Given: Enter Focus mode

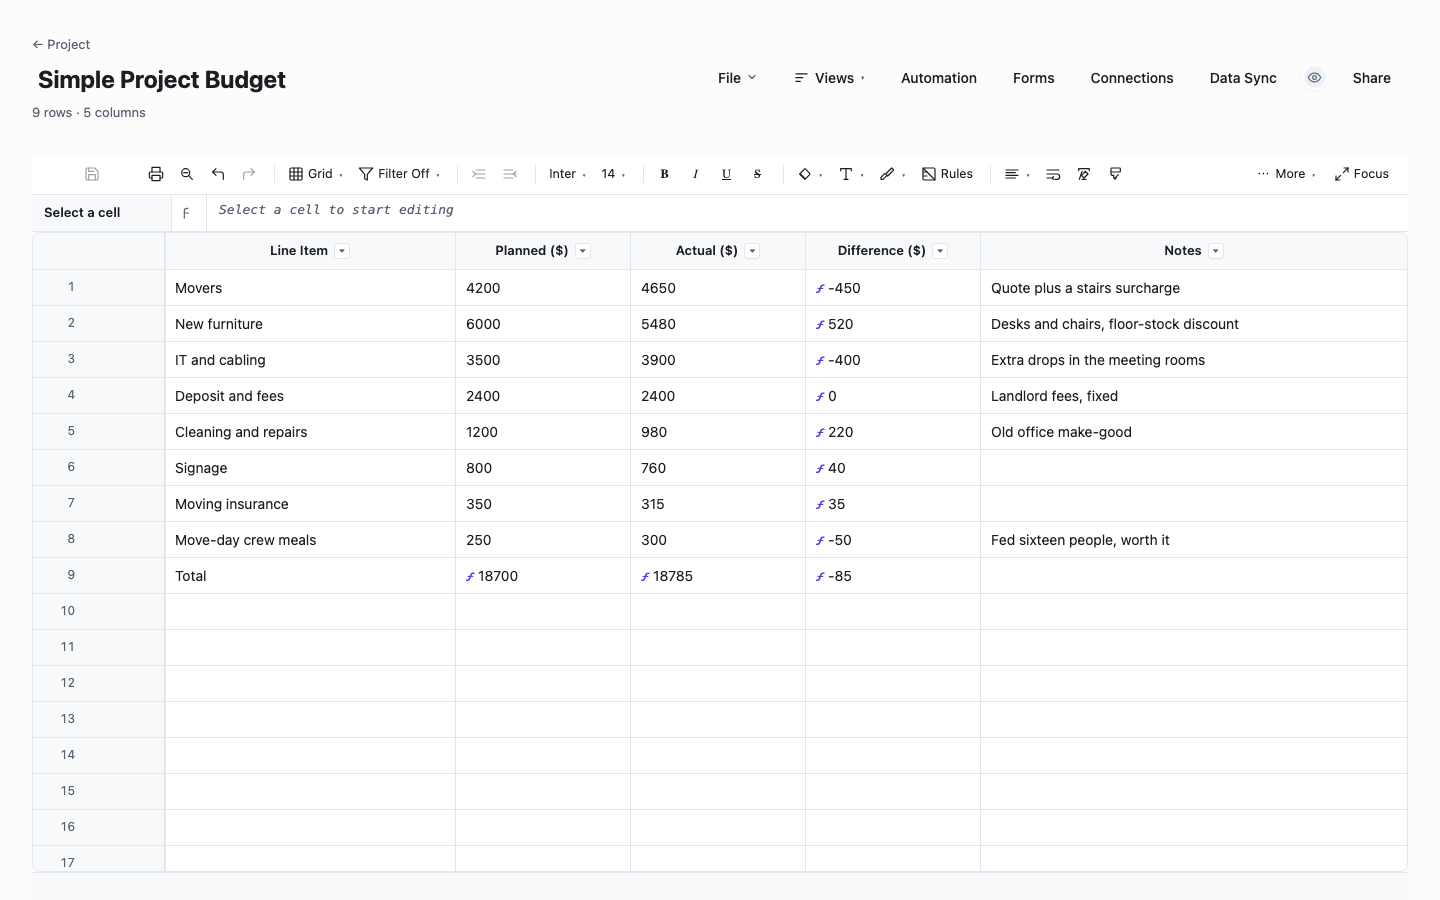Looking at the screenshot, I should 1362,174.
